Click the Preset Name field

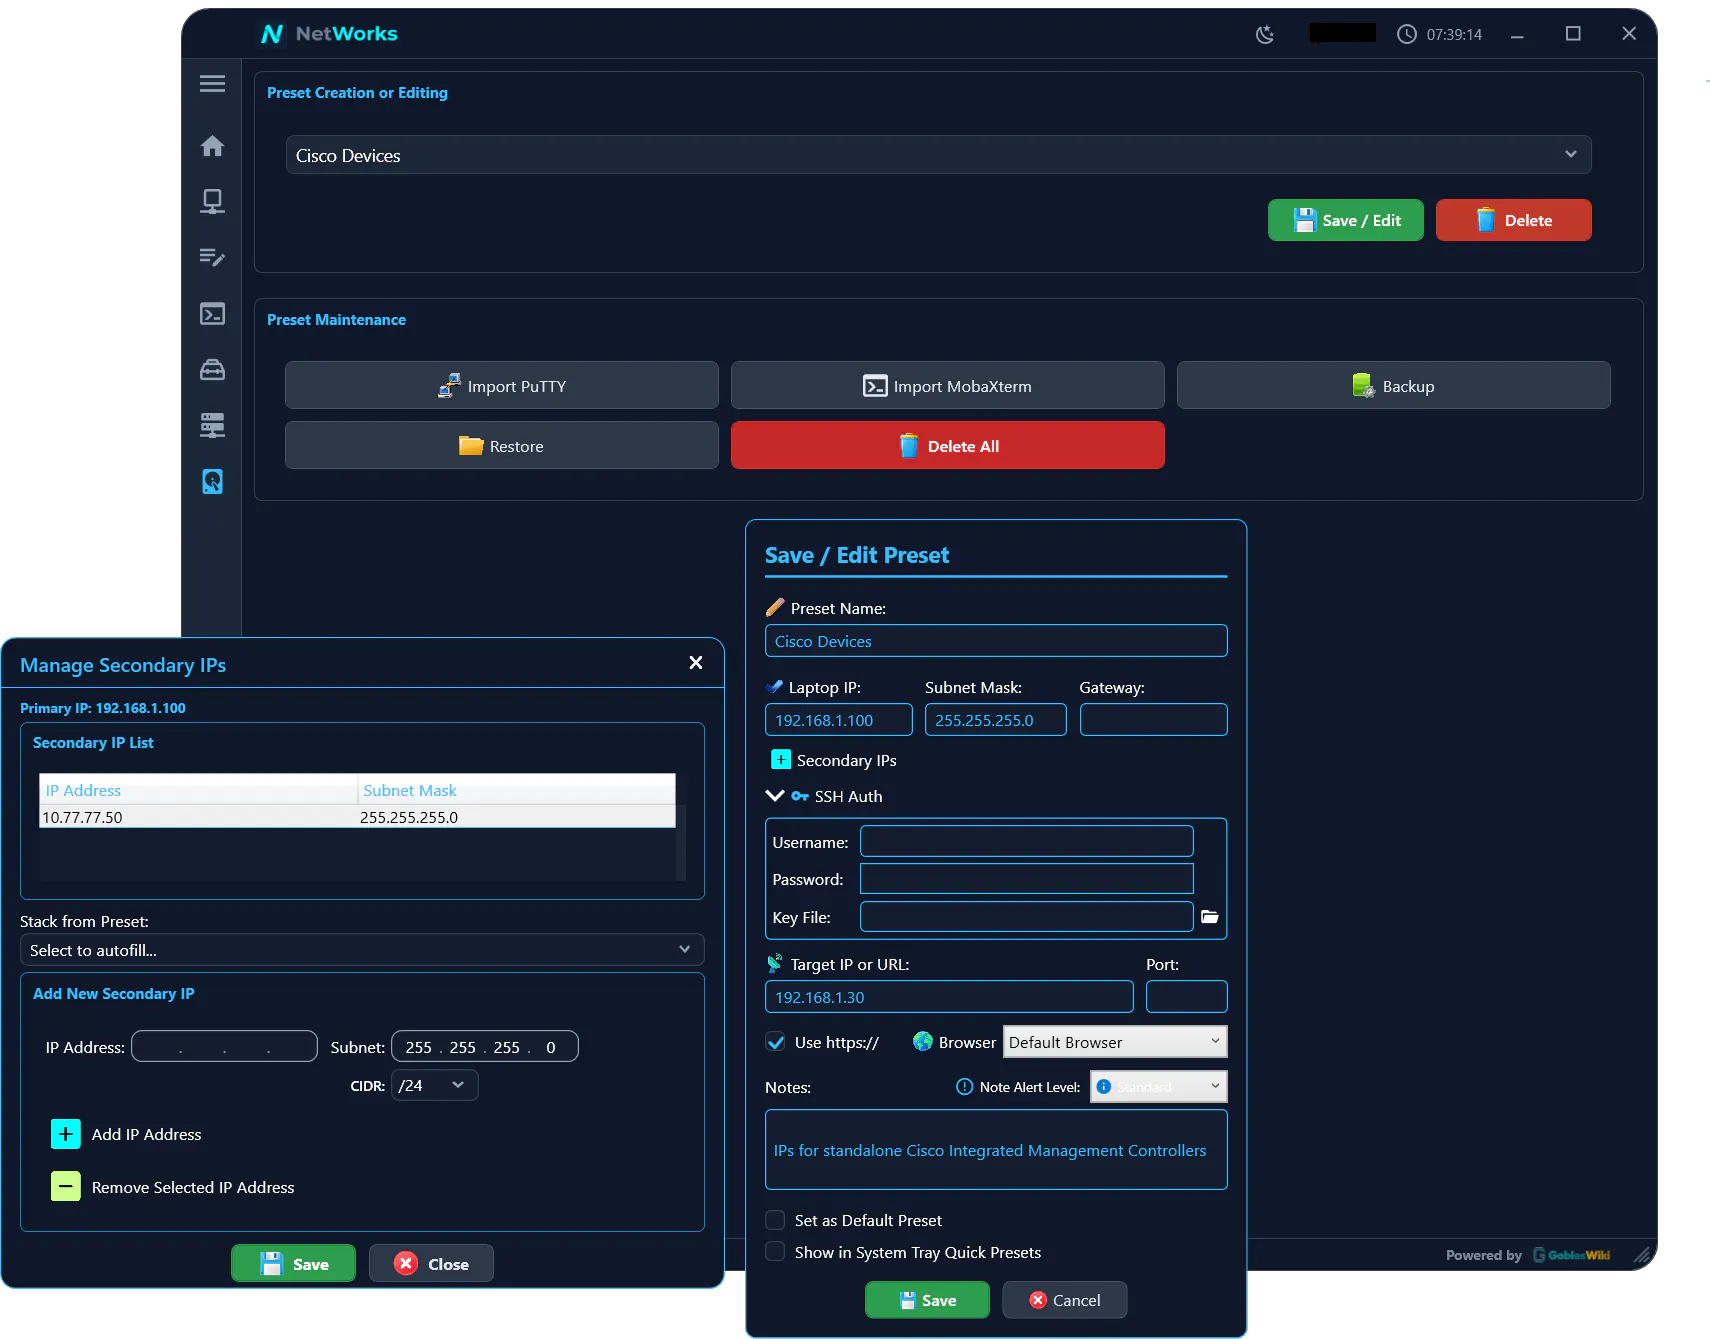pyautogui.click(x=996, y=641)
